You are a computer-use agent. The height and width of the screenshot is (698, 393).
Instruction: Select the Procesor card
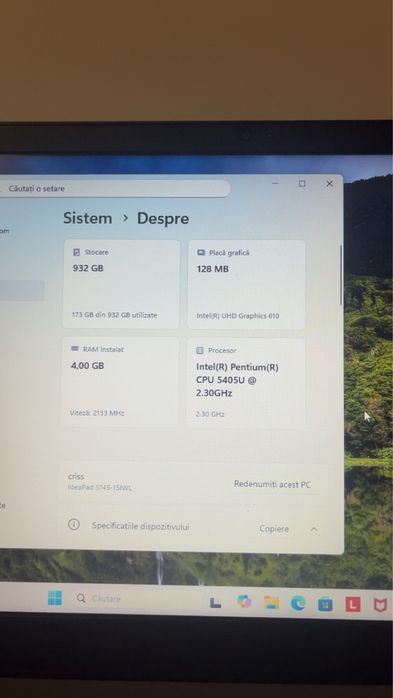[246, 383]
